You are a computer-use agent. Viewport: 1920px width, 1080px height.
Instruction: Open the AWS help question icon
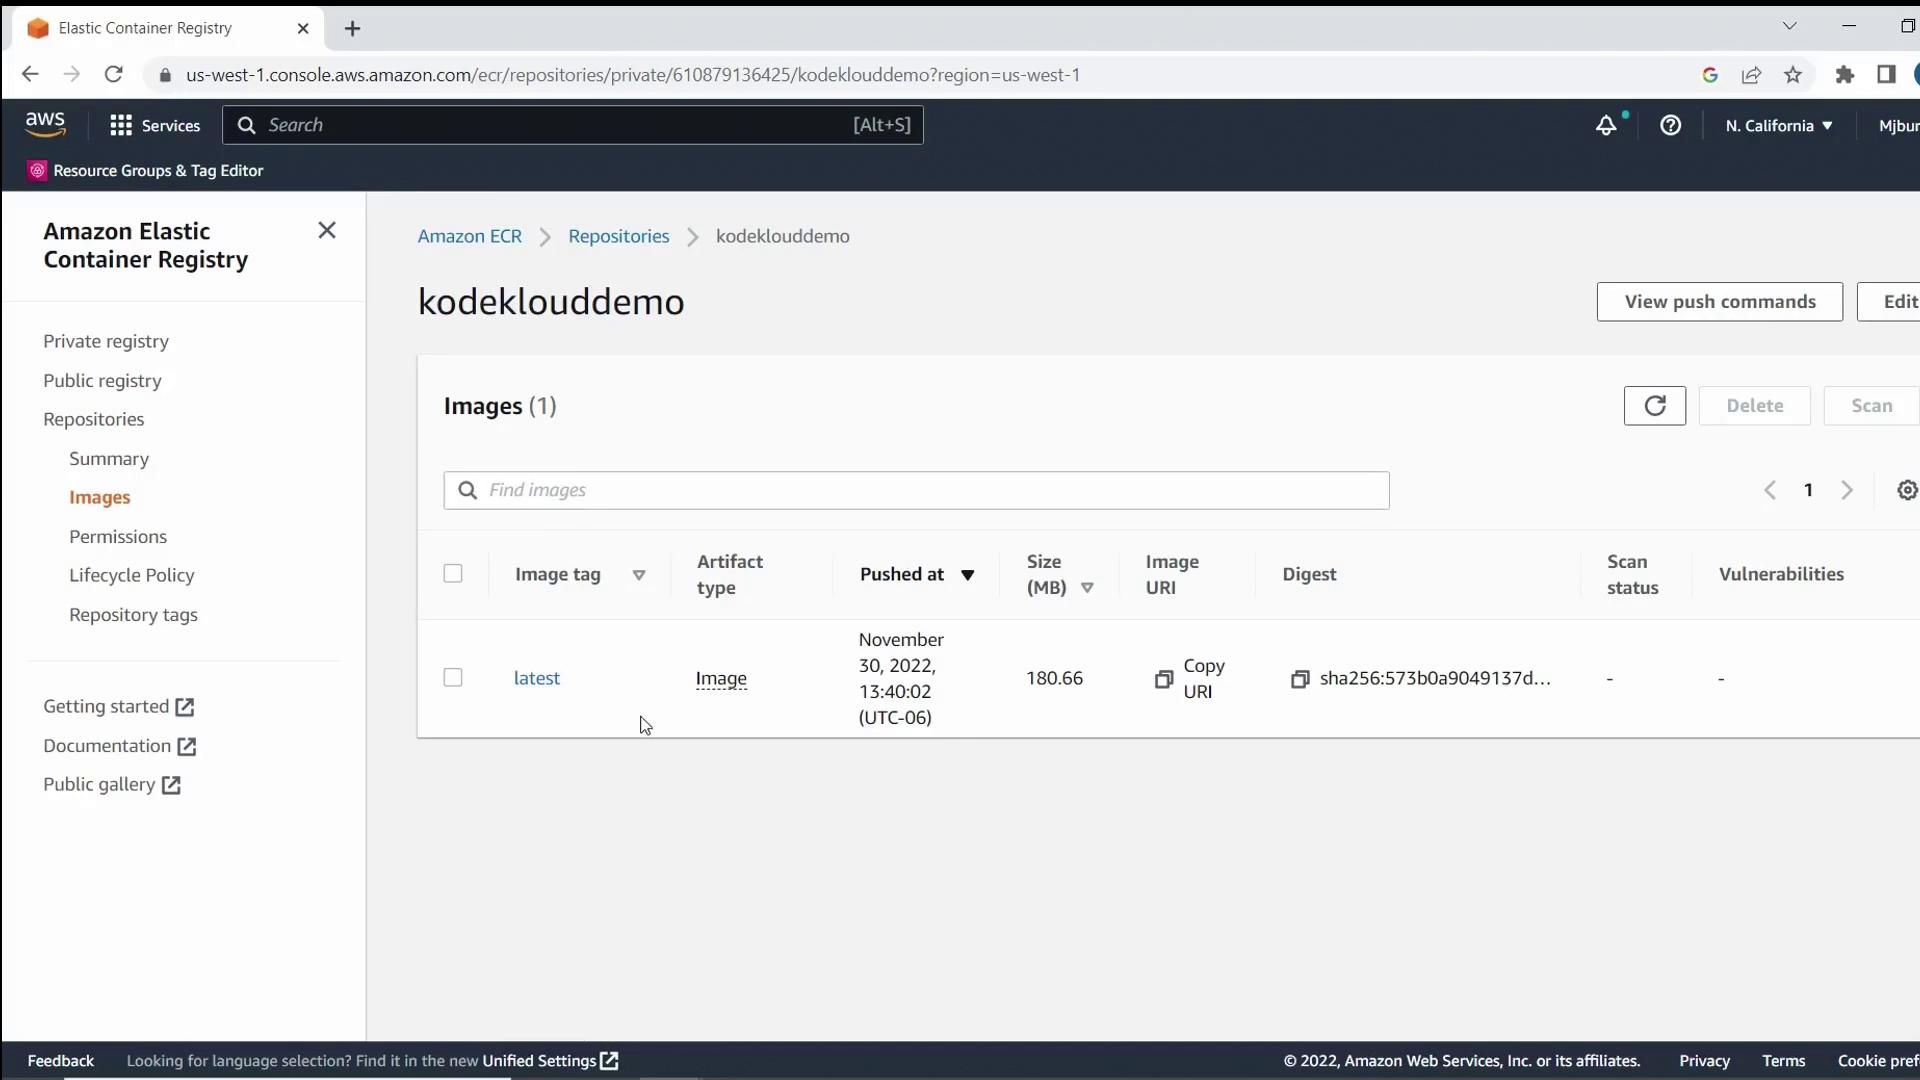coord(1670,125)
